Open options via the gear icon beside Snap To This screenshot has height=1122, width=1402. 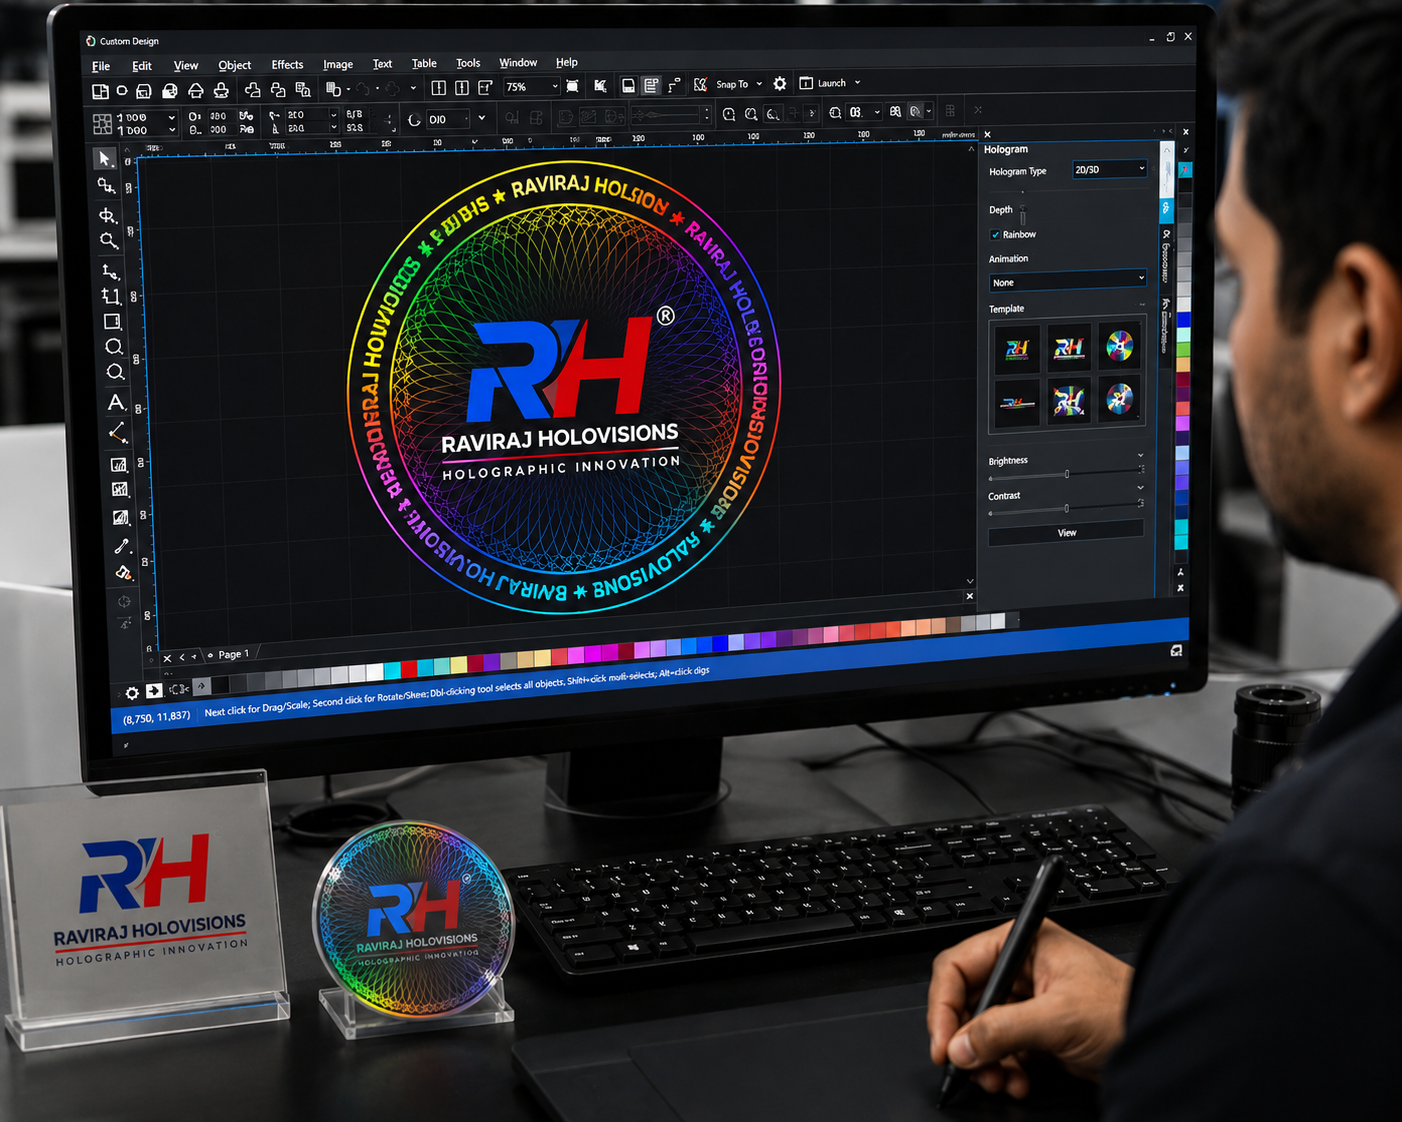780,84
